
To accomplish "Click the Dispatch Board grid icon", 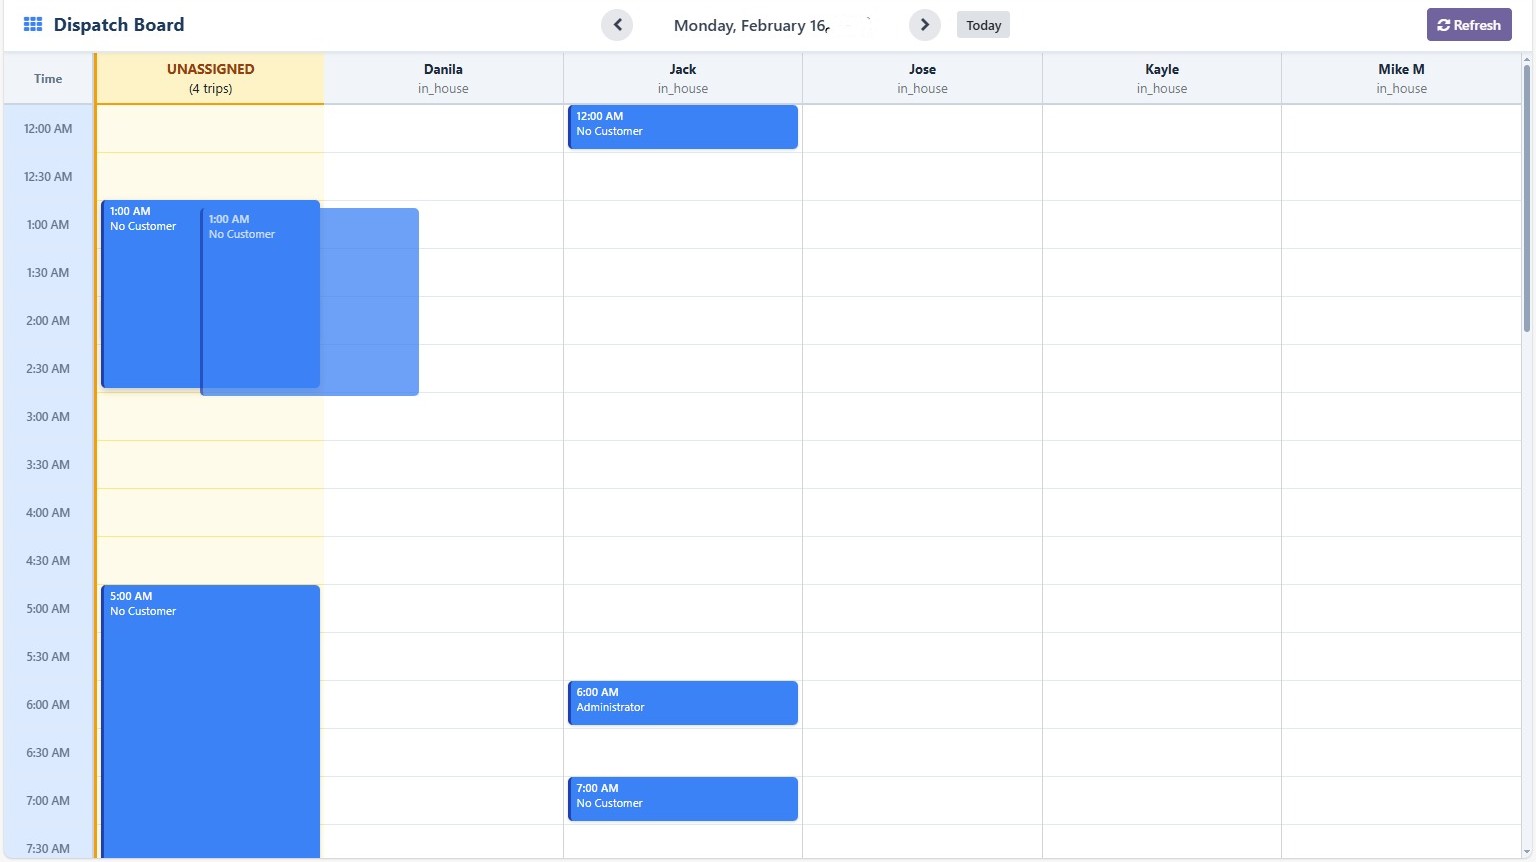I will (x=33, y=25).
